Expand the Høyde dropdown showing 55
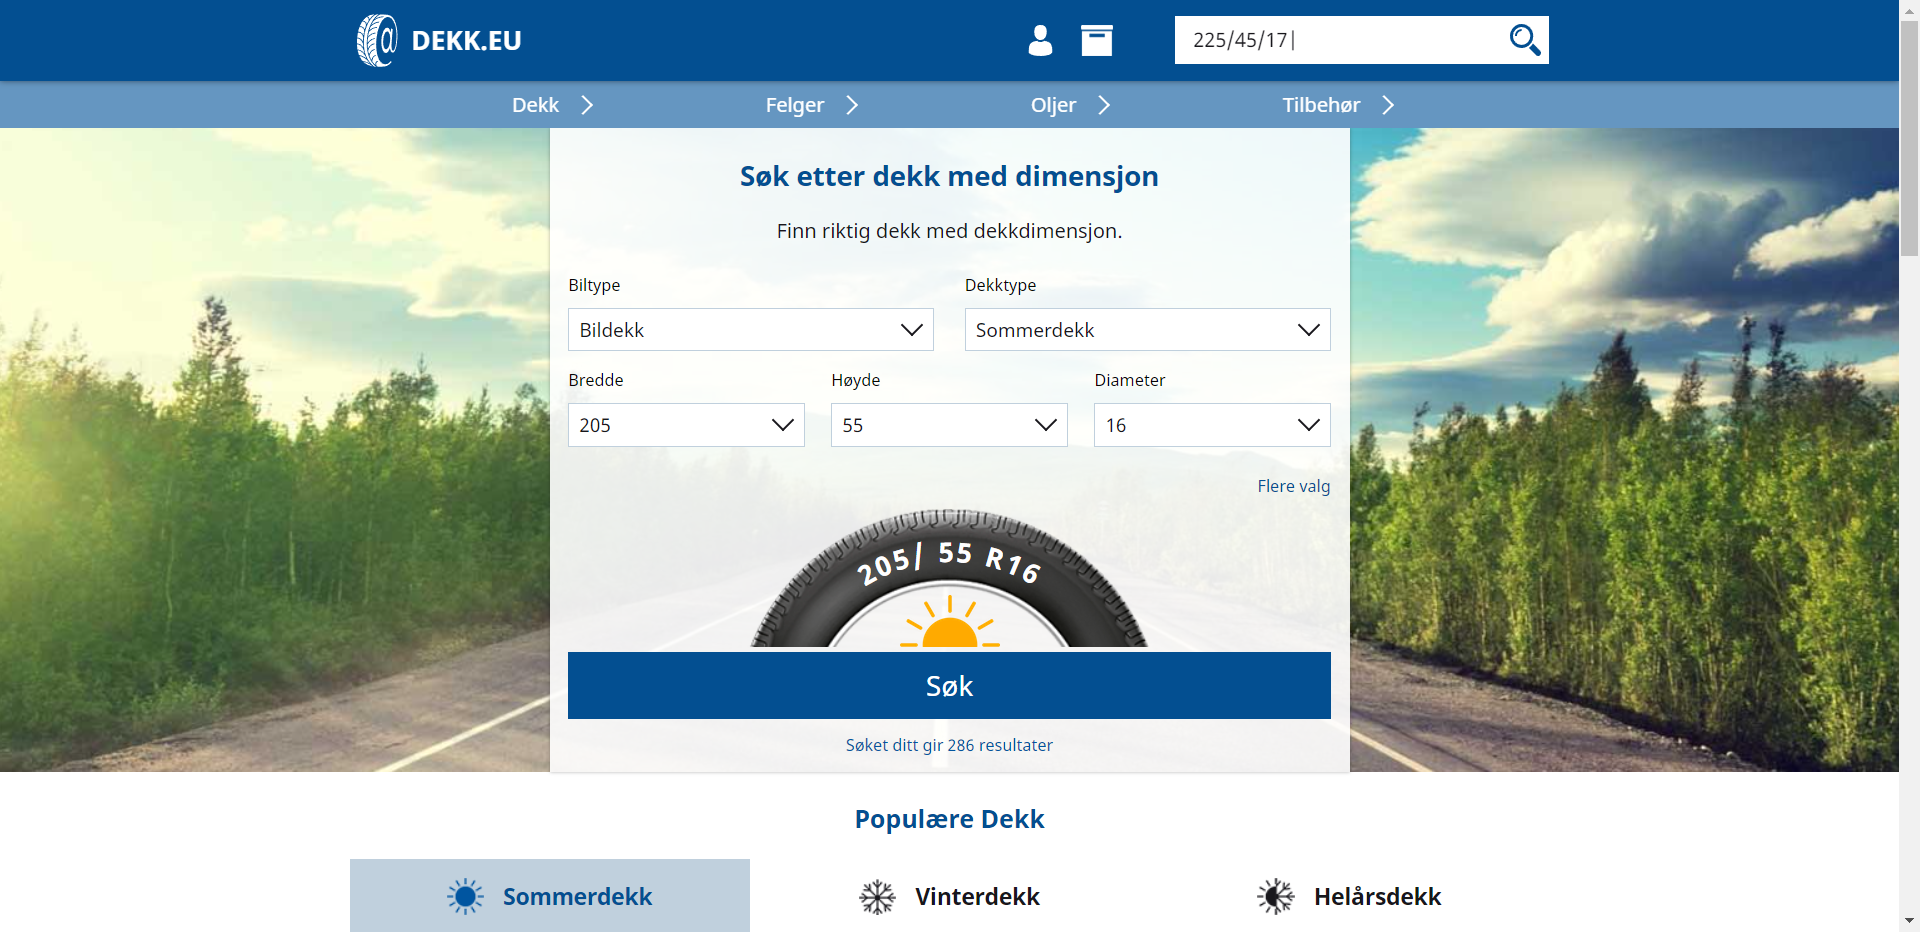The image size is (1920, 932). tap(949, 425)
